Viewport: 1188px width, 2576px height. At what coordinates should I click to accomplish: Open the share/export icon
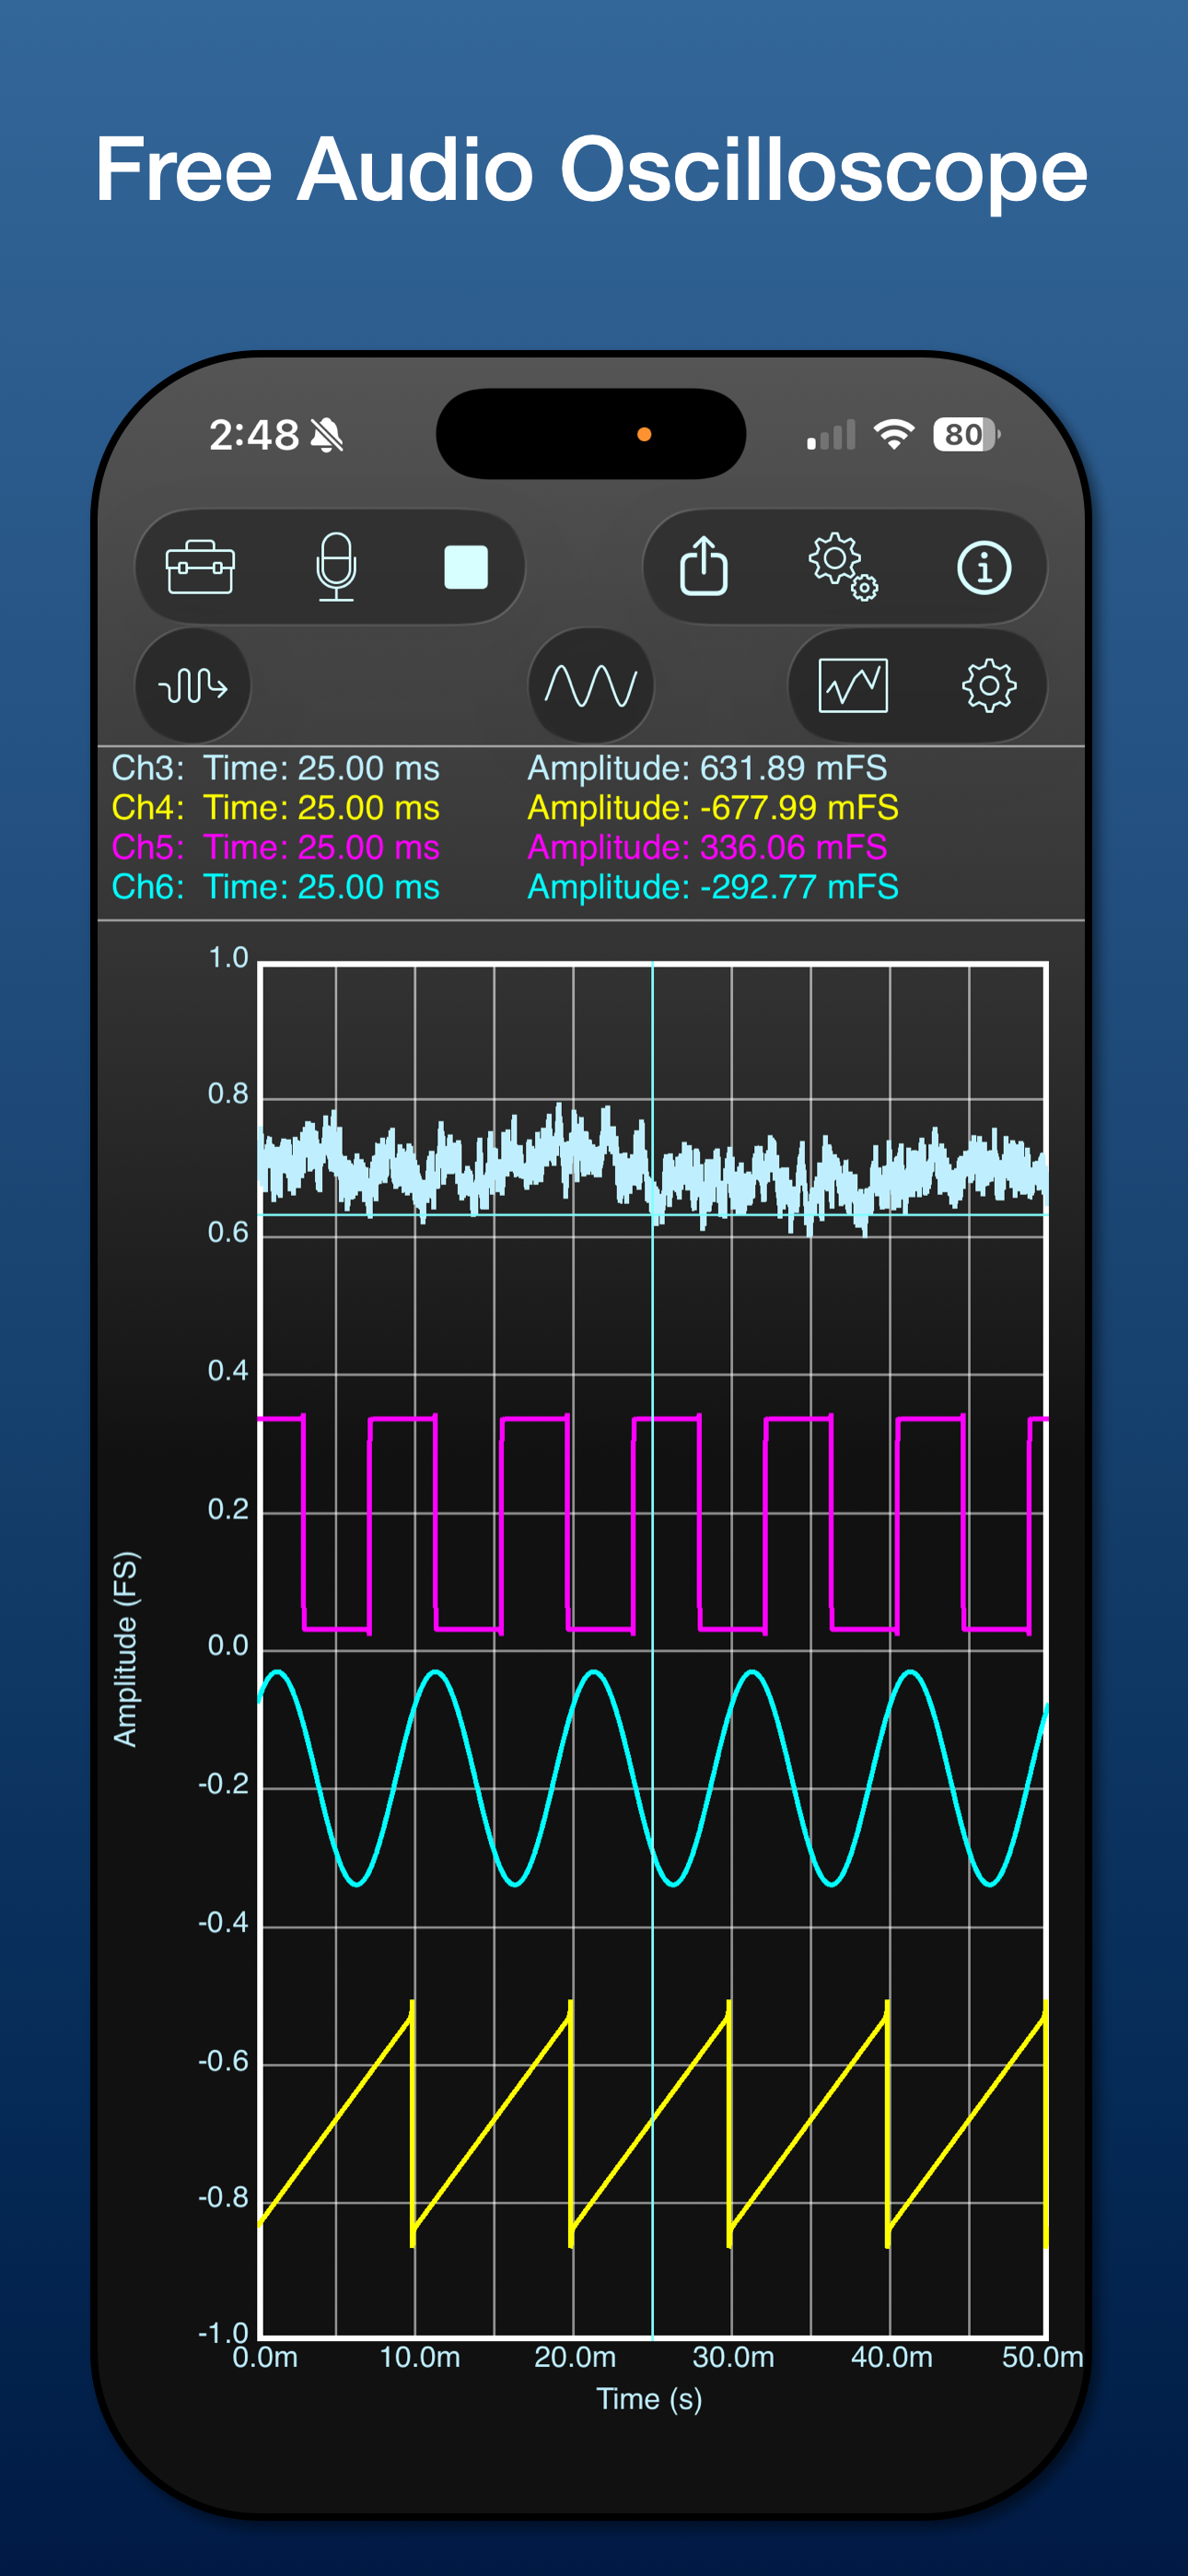(704, 565)
